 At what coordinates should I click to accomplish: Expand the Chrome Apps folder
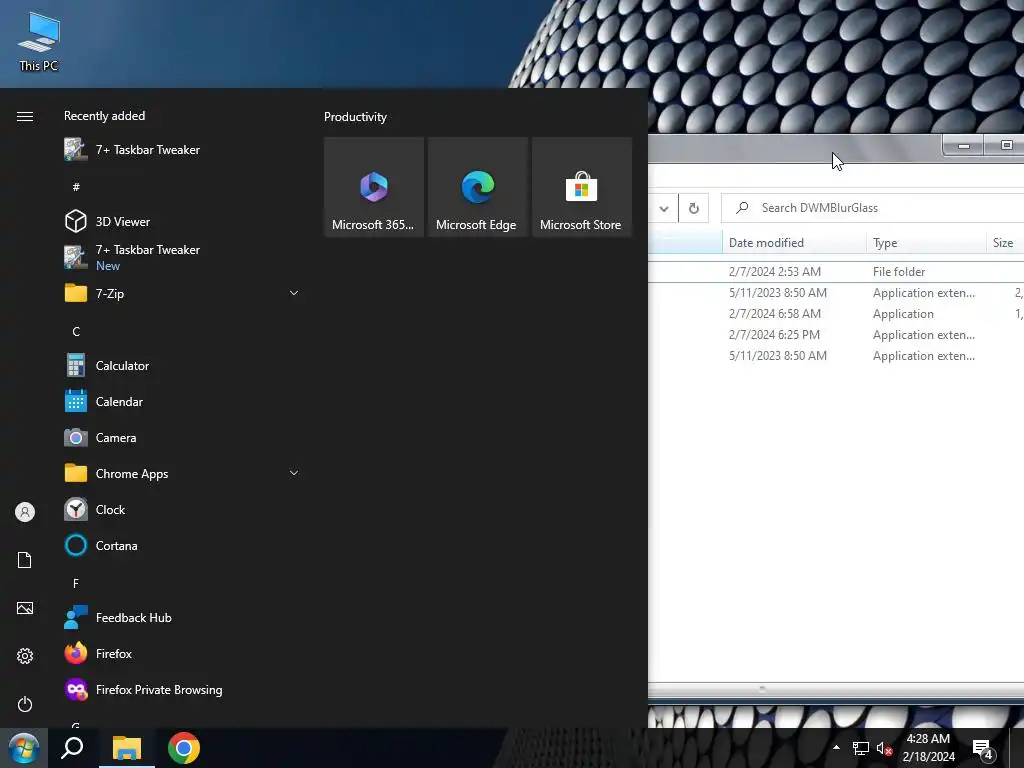point(183,473)
